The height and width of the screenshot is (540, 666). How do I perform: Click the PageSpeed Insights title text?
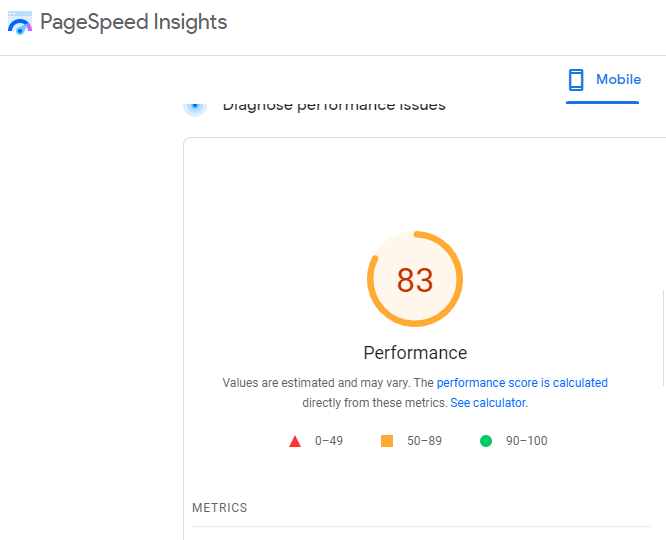pos(133,22)
